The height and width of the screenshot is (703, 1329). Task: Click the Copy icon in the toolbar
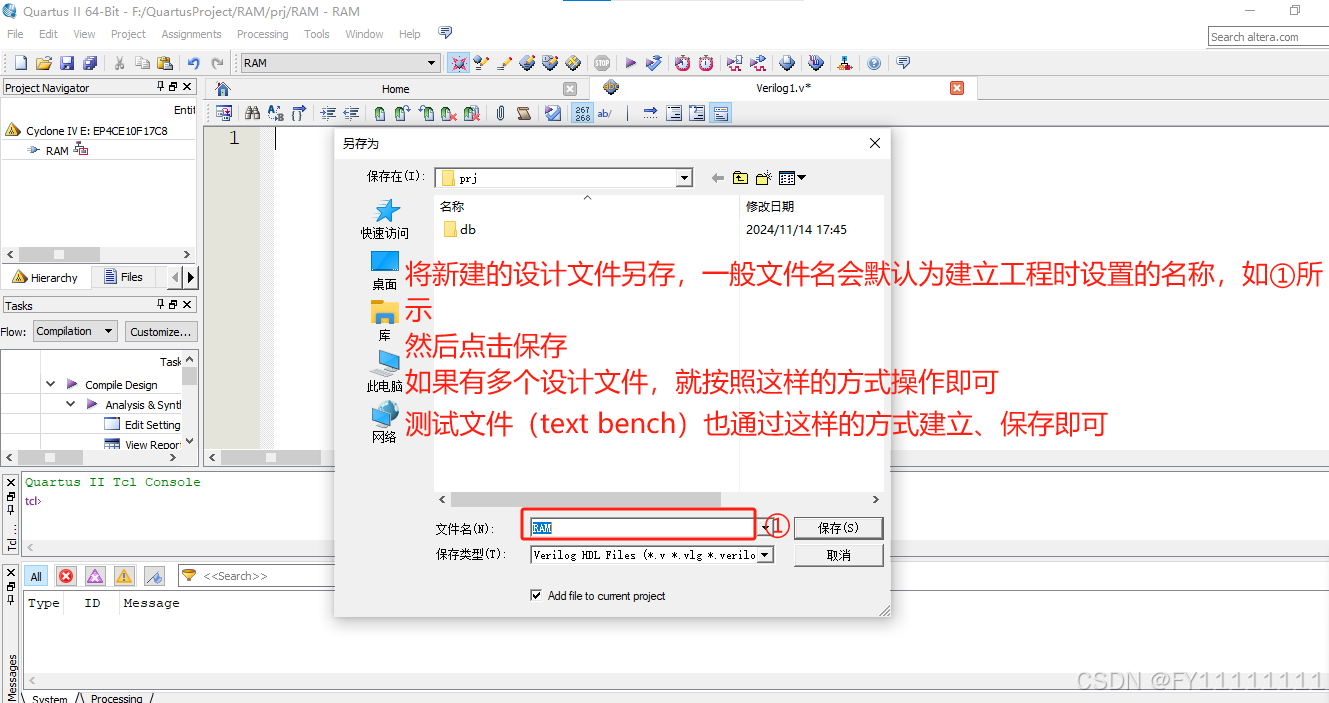point(142,63)
